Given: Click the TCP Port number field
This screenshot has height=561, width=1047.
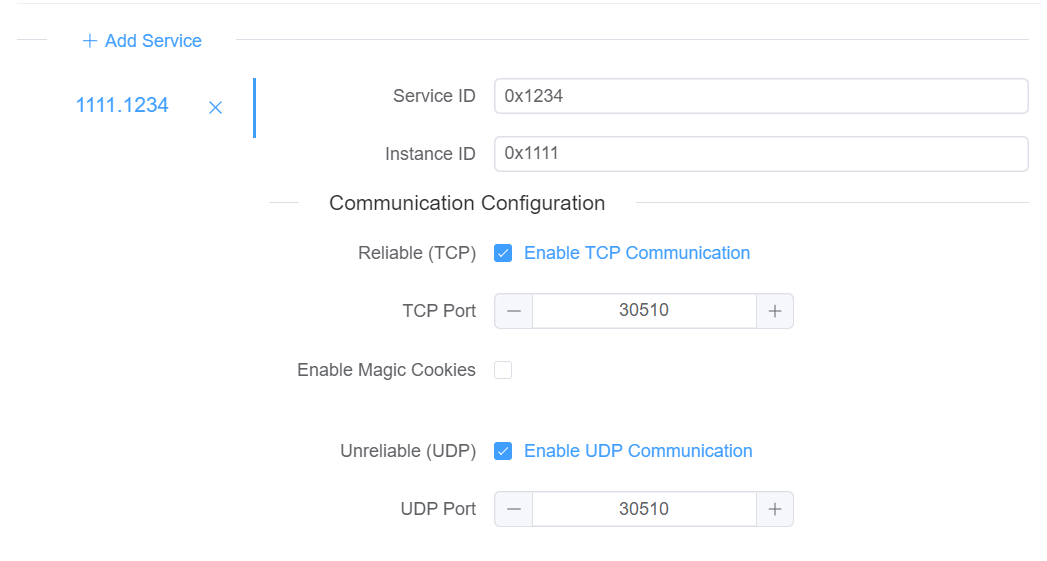Looking at the screenshot, I should click(x=644, y=311).
